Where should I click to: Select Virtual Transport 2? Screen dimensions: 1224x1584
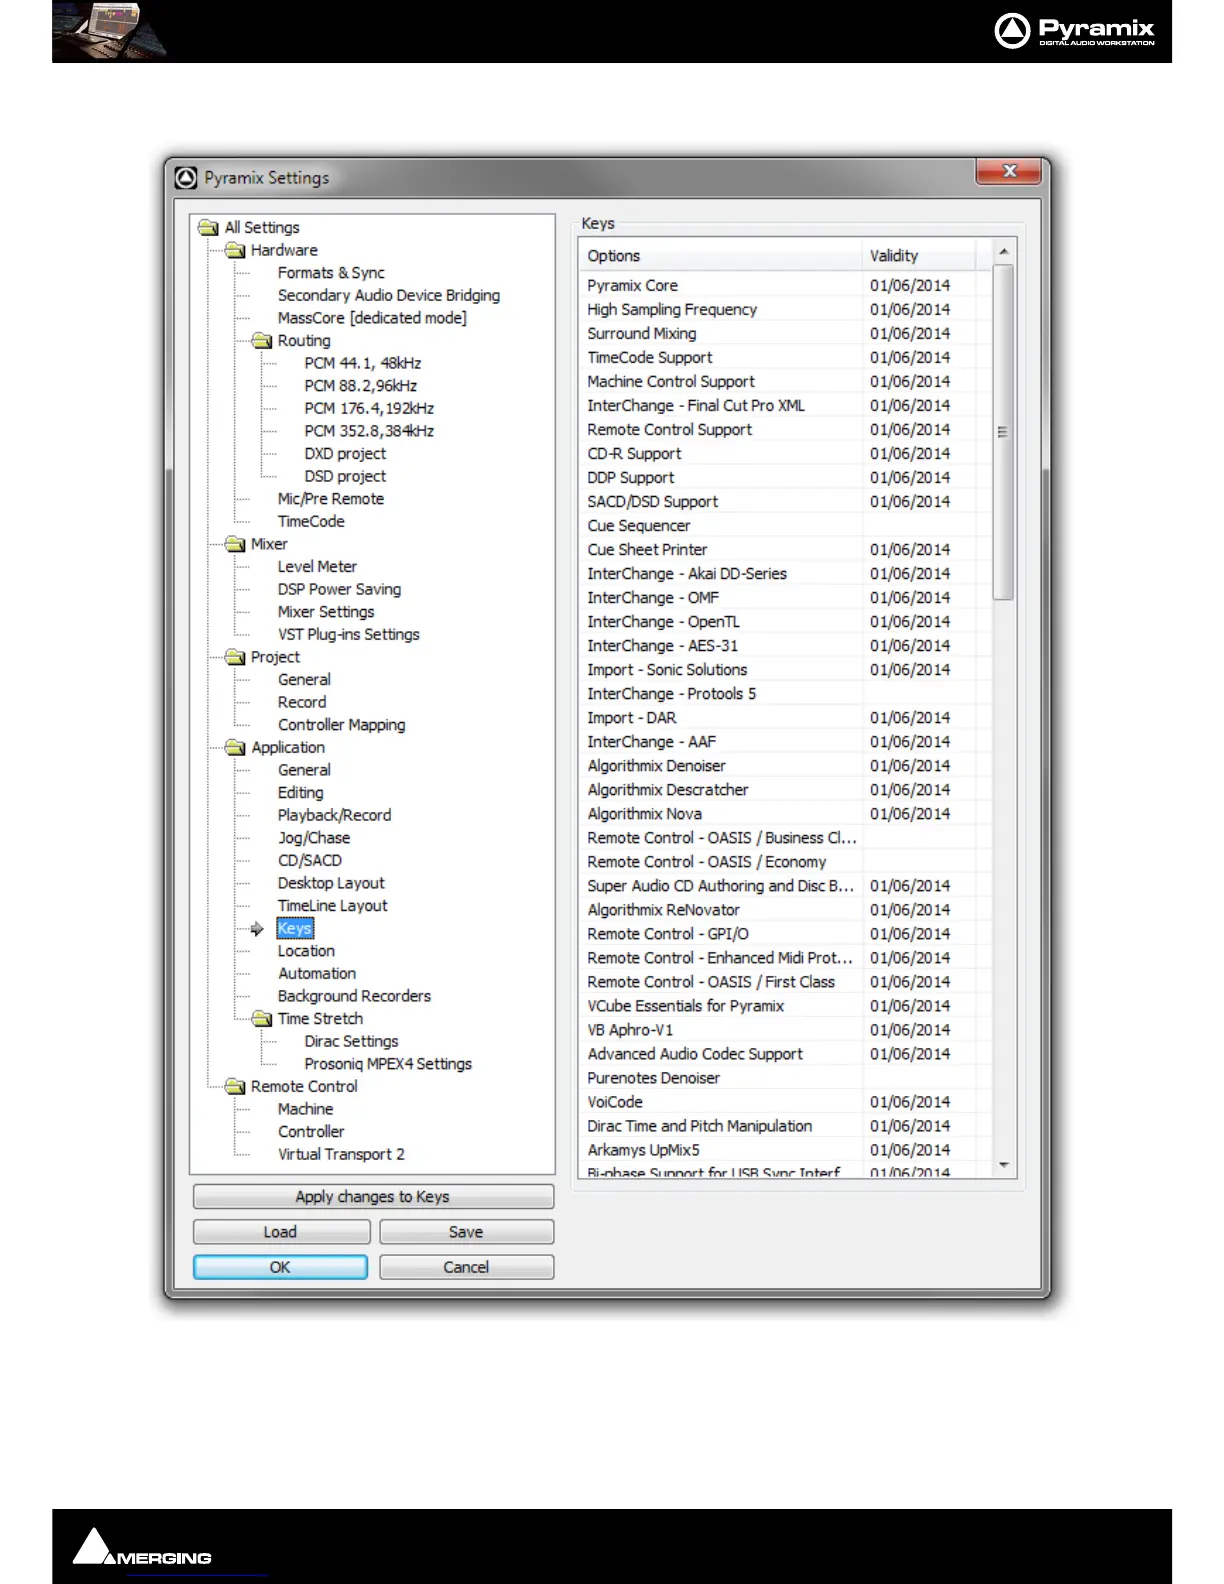point(341,1155)
